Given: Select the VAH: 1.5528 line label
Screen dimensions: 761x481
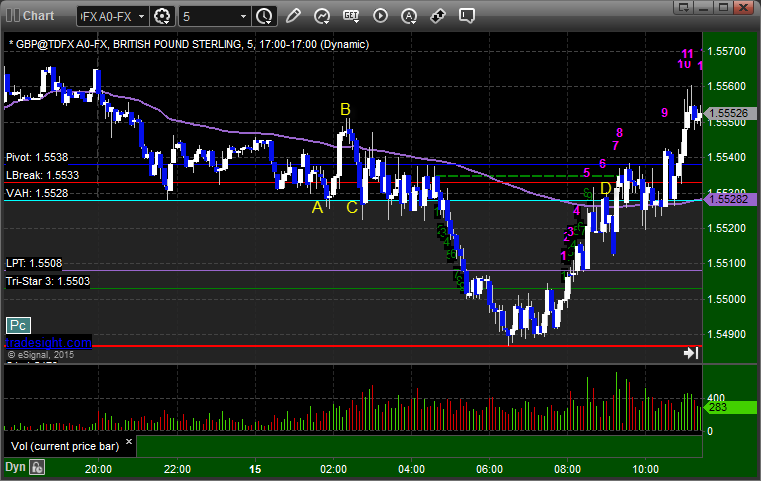Looking at the screenshot, I should tap(37, 193).
